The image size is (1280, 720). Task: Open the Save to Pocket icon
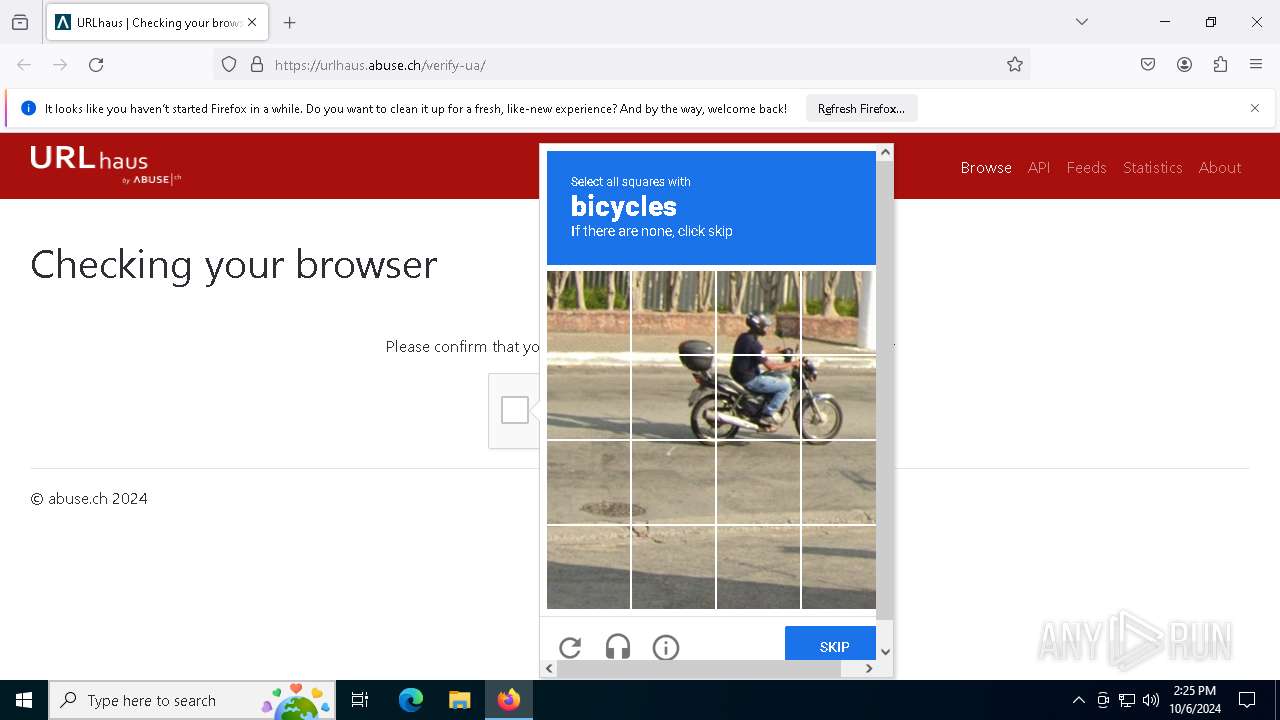click(1148, 65)
